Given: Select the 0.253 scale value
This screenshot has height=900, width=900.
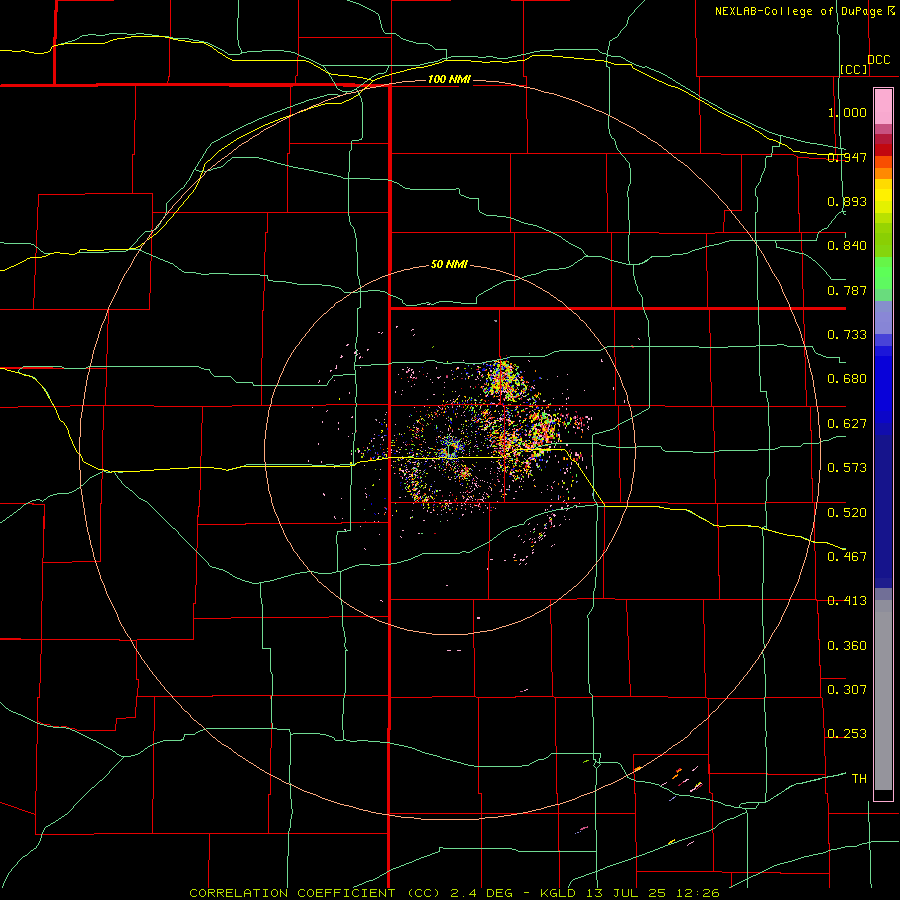Looking at the screenshot, I should 847,734.
